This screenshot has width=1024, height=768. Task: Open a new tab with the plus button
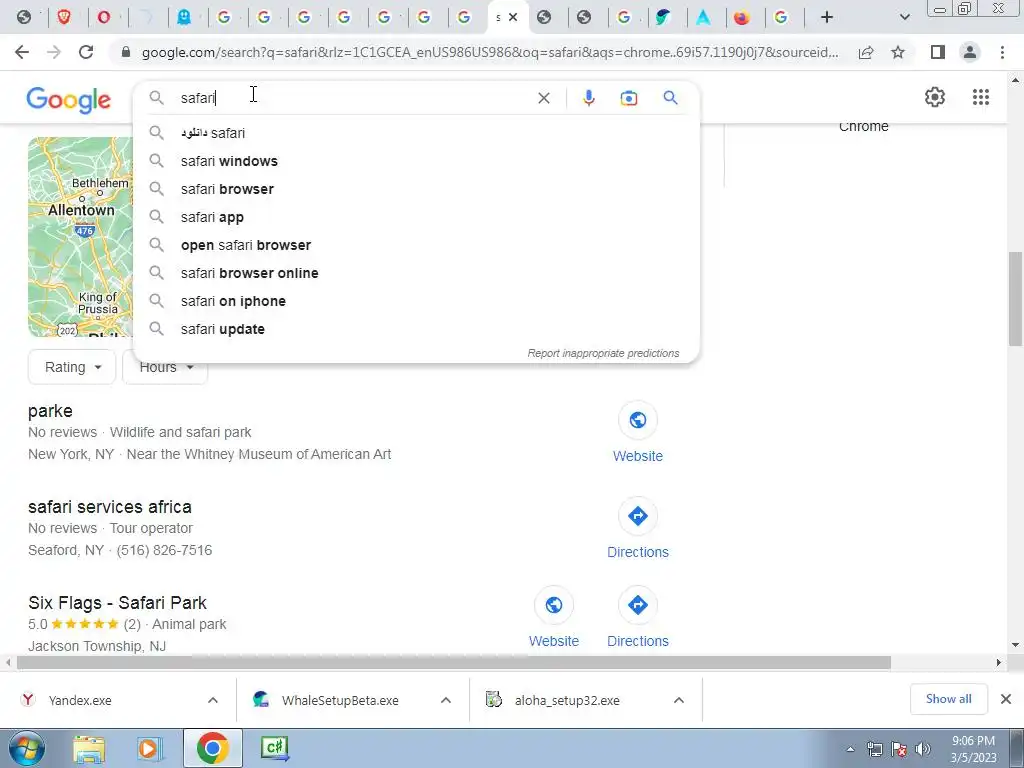coord(827,18)
